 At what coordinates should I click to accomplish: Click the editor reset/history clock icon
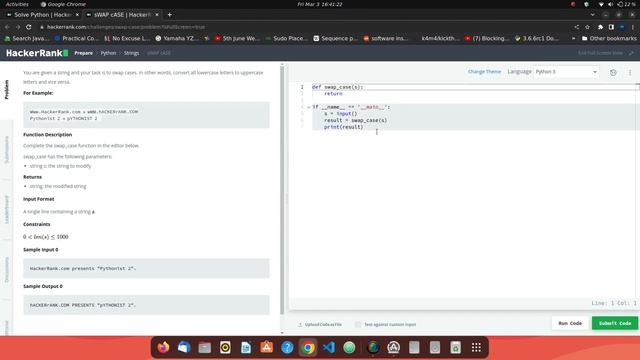point(613,72)
